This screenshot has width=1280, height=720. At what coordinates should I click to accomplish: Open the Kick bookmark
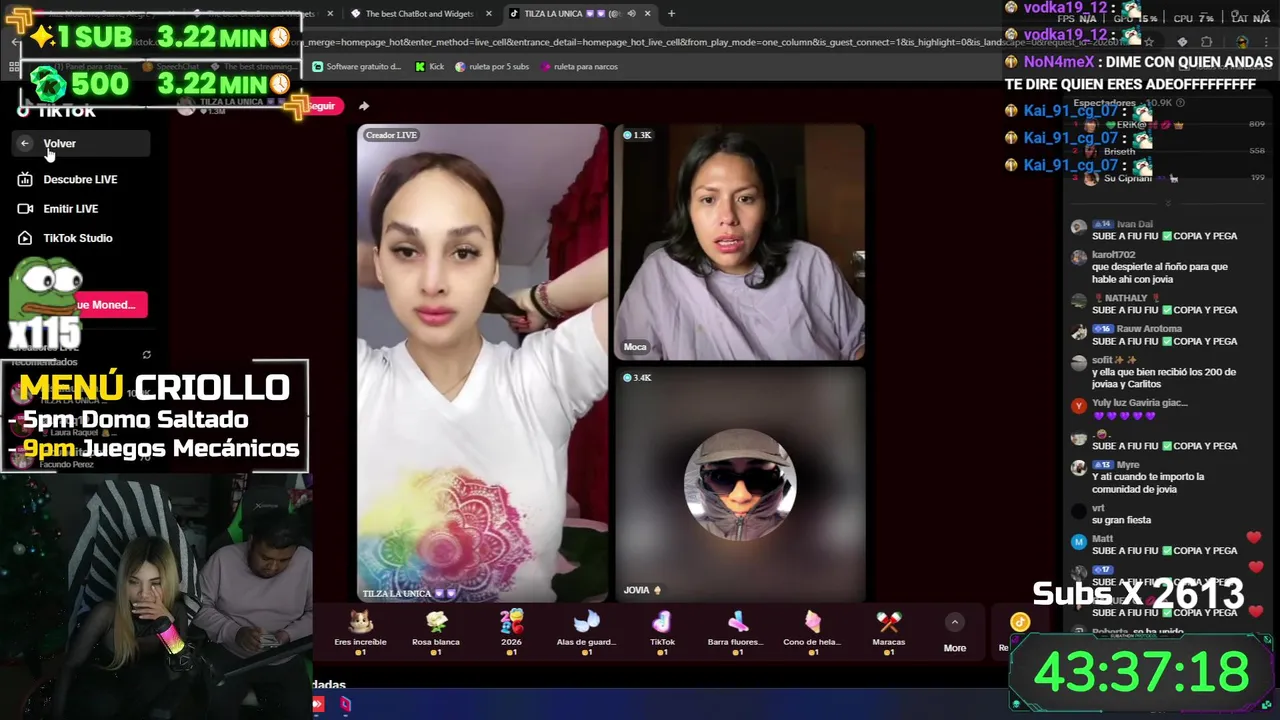tap(430, 67)
